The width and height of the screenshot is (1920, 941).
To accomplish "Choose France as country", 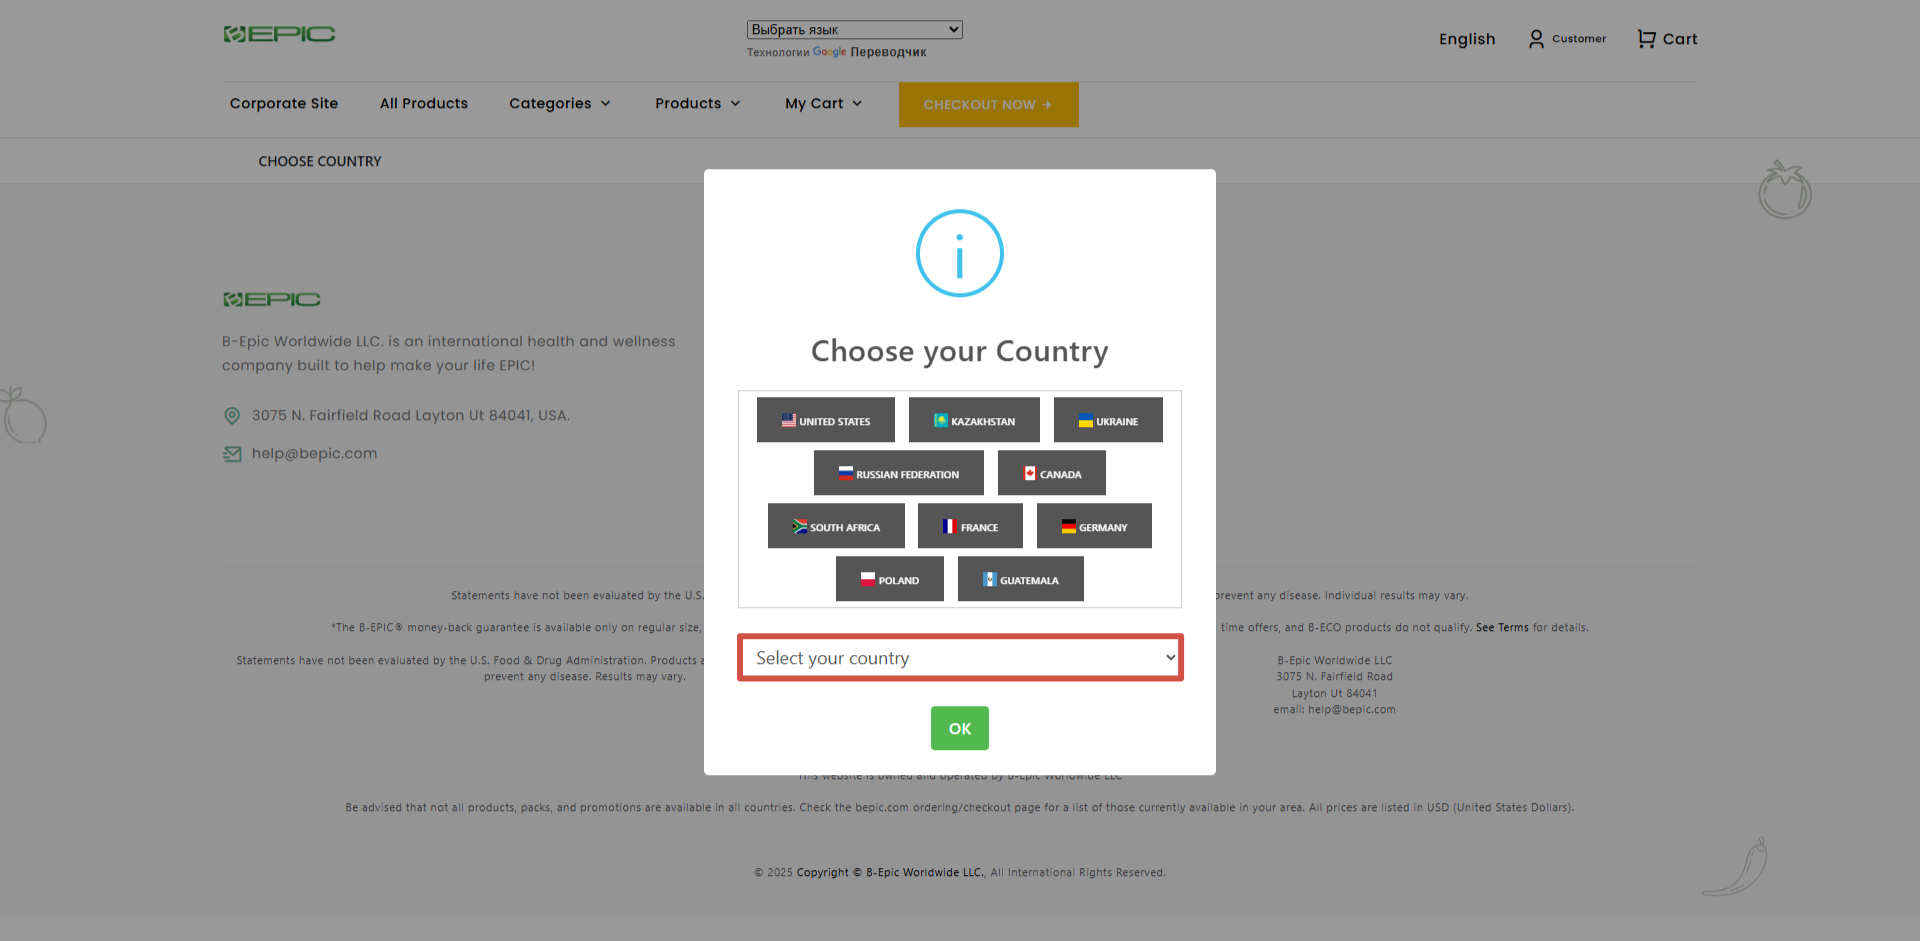I will (x=970, y=526).
